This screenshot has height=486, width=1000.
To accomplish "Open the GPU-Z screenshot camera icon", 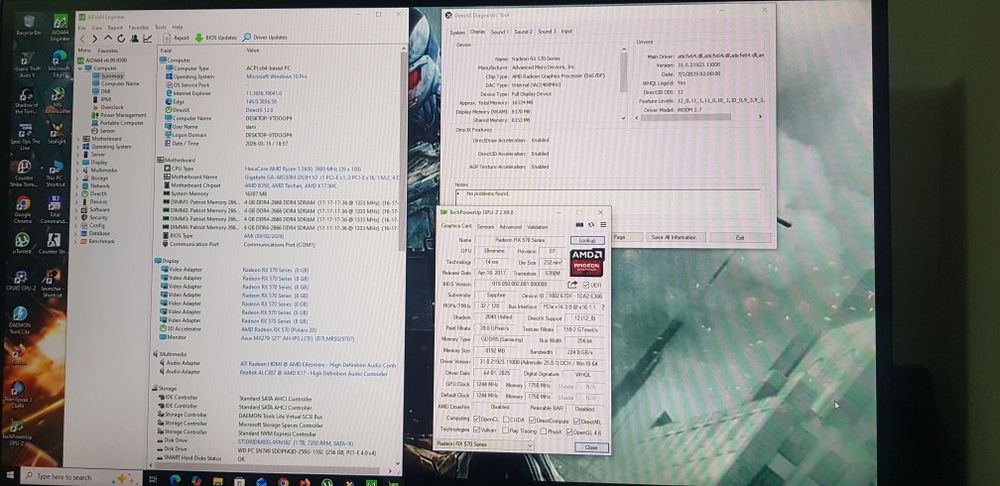I will tap(579, 225).
